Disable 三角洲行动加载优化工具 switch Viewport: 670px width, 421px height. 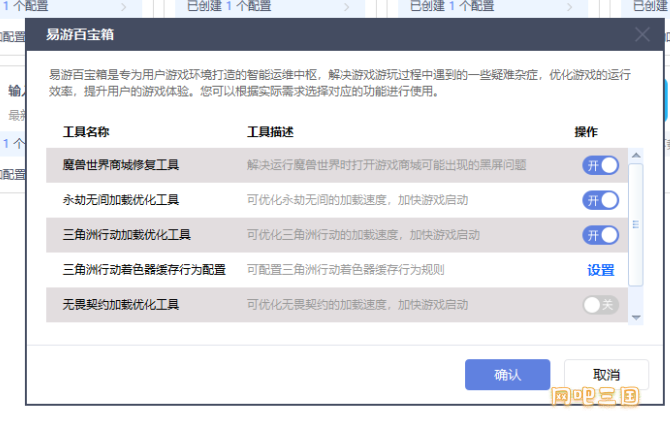pos(600,235)
